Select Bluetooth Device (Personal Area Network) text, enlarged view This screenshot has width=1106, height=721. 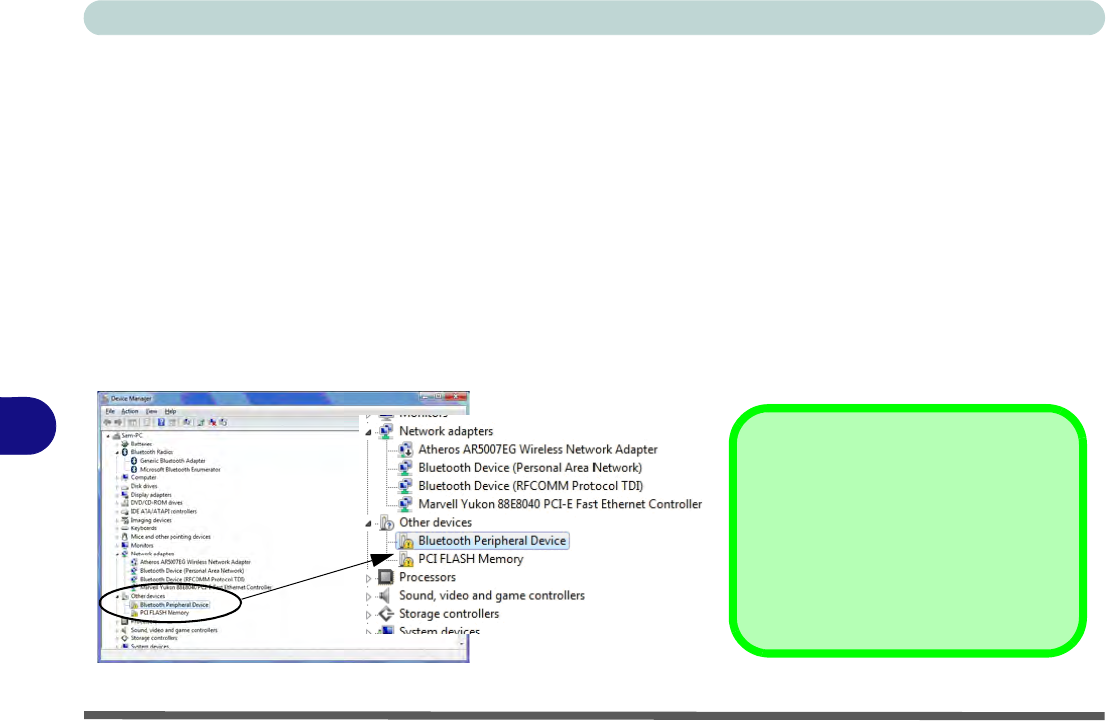530,468
